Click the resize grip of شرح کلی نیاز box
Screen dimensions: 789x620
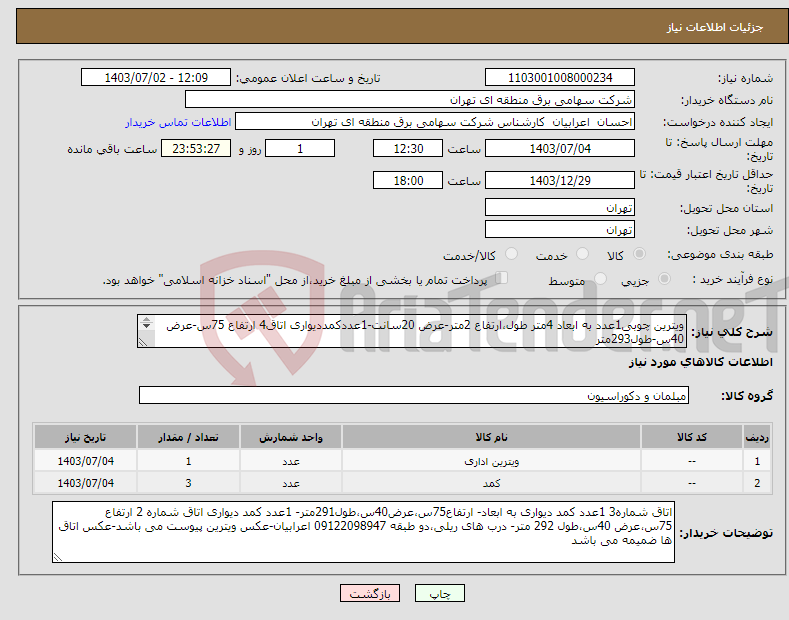[x=143, y=342]
